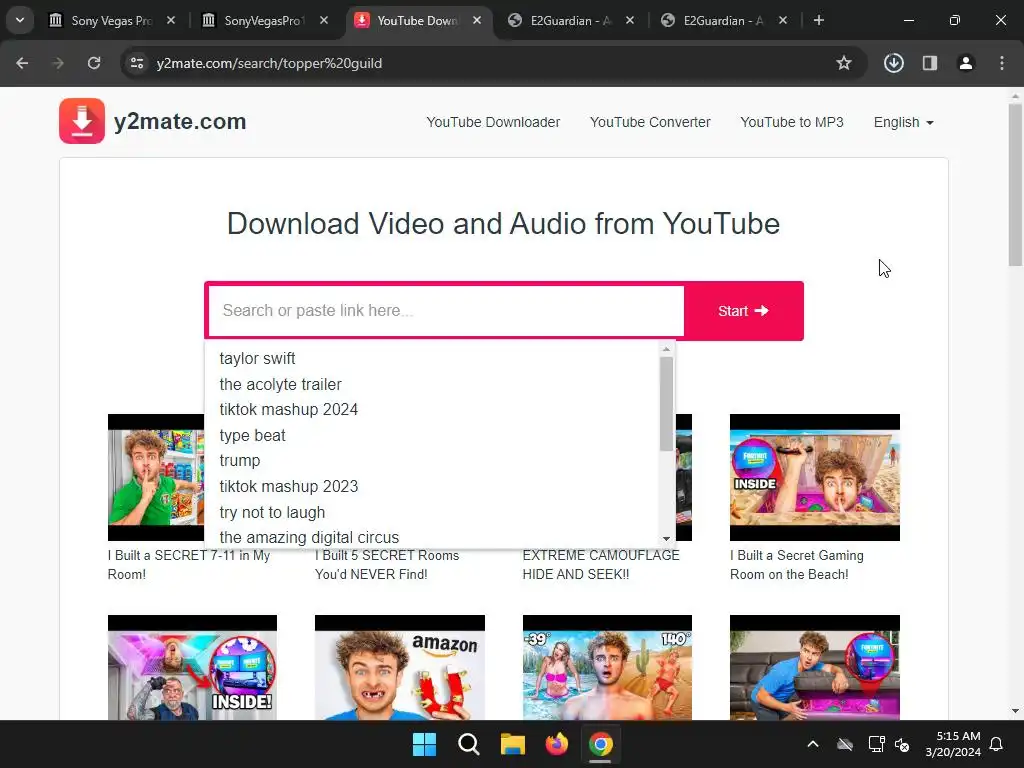Click the page vertical scrollbar thumb
The image size is (1024, 768).
coord(1015,185)
